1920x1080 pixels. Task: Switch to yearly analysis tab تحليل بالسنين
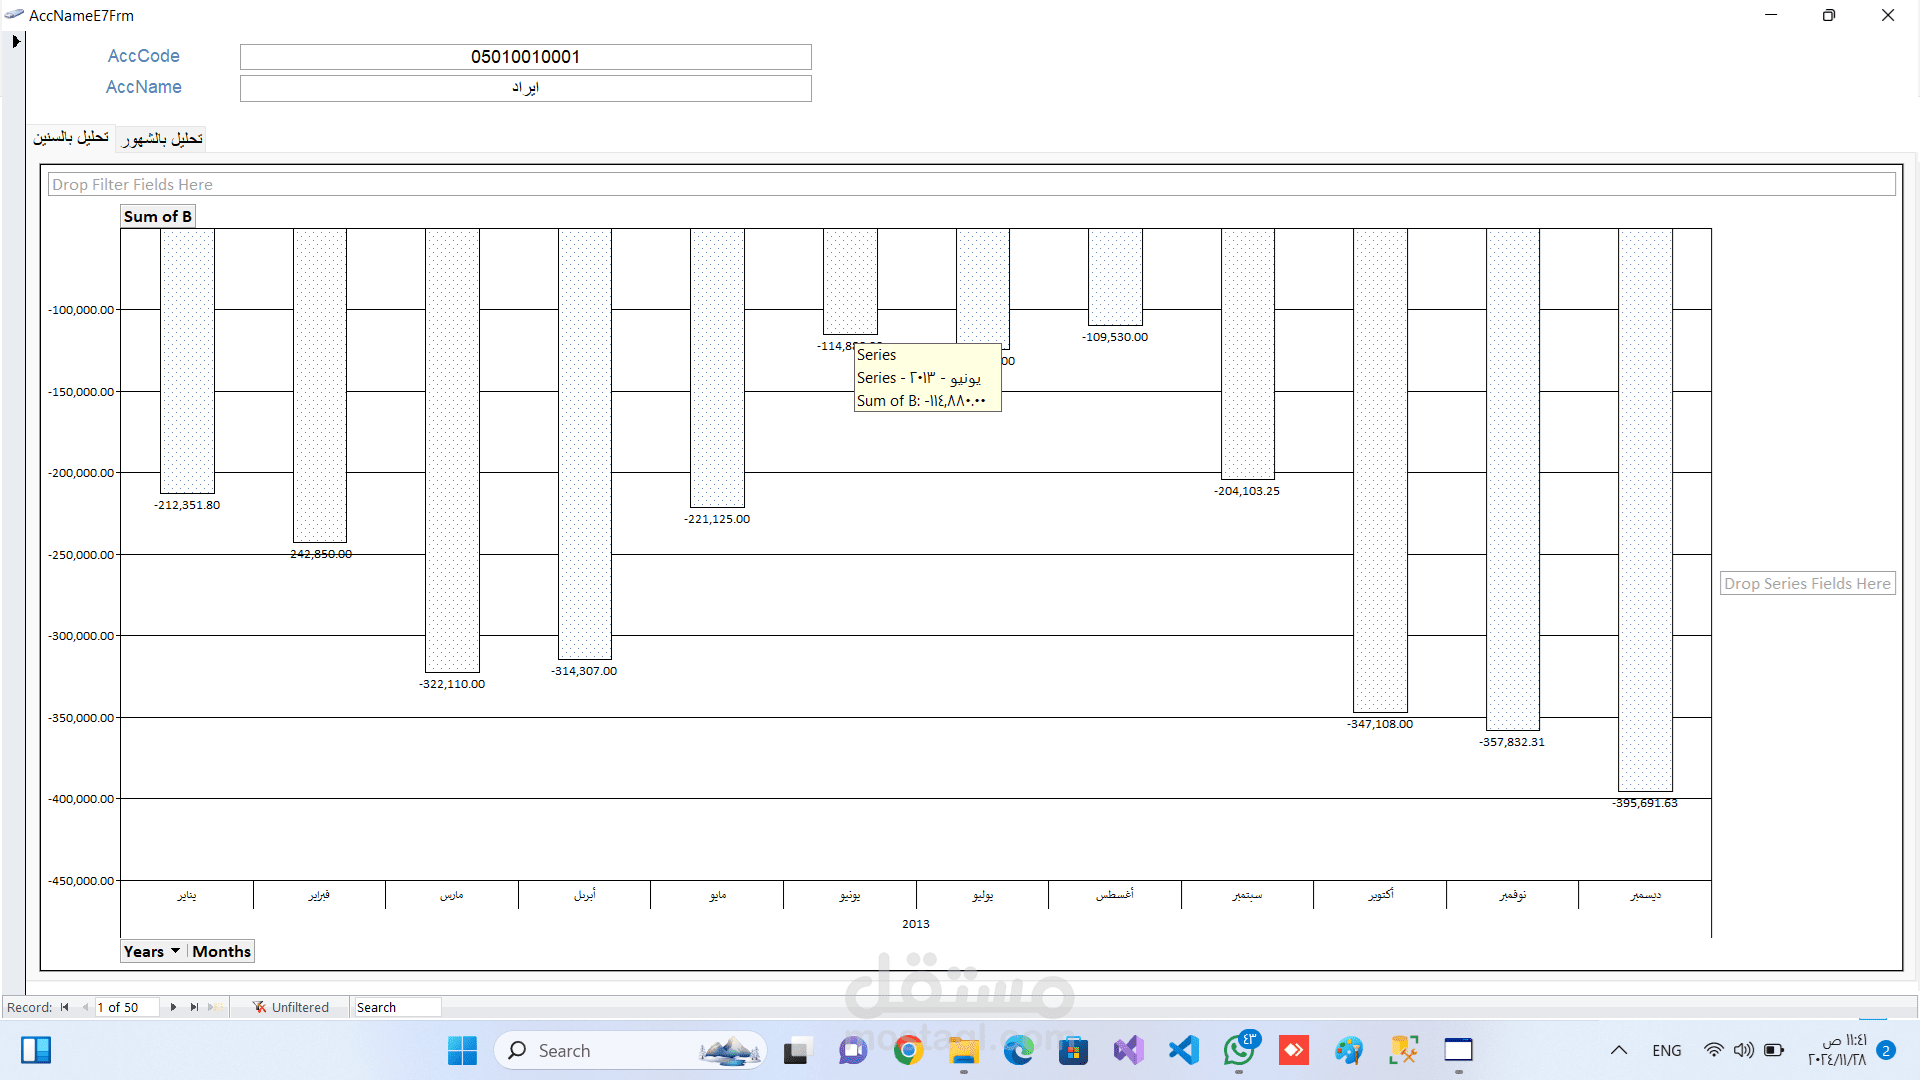click(71, 137)
